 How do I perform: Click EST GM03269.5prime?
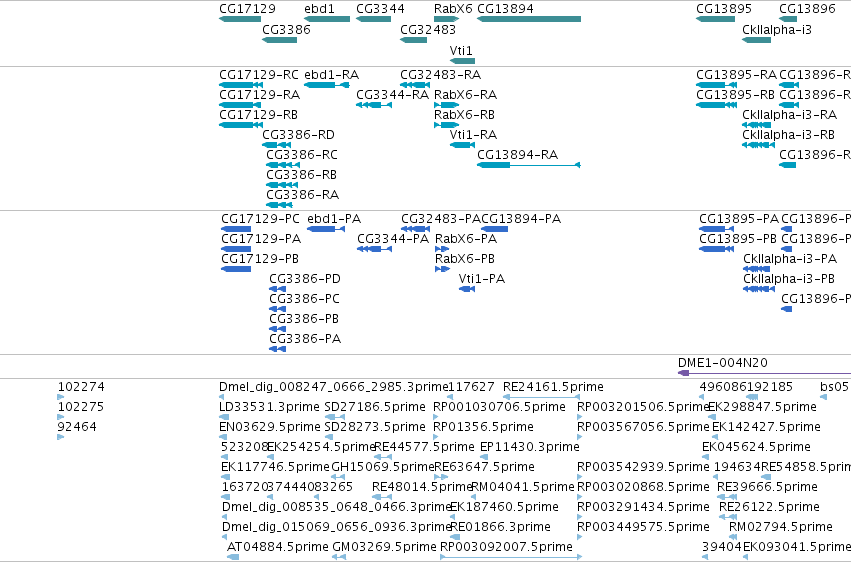(x=339, y=557)
